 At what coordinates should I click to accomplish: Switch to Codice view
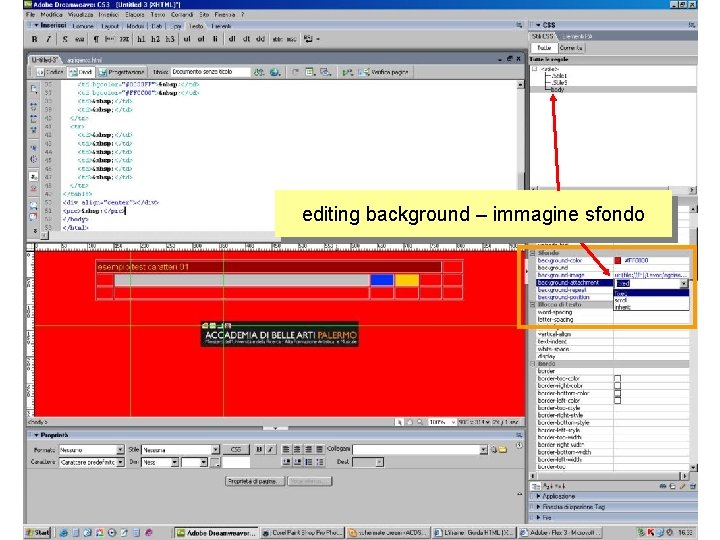51,72
